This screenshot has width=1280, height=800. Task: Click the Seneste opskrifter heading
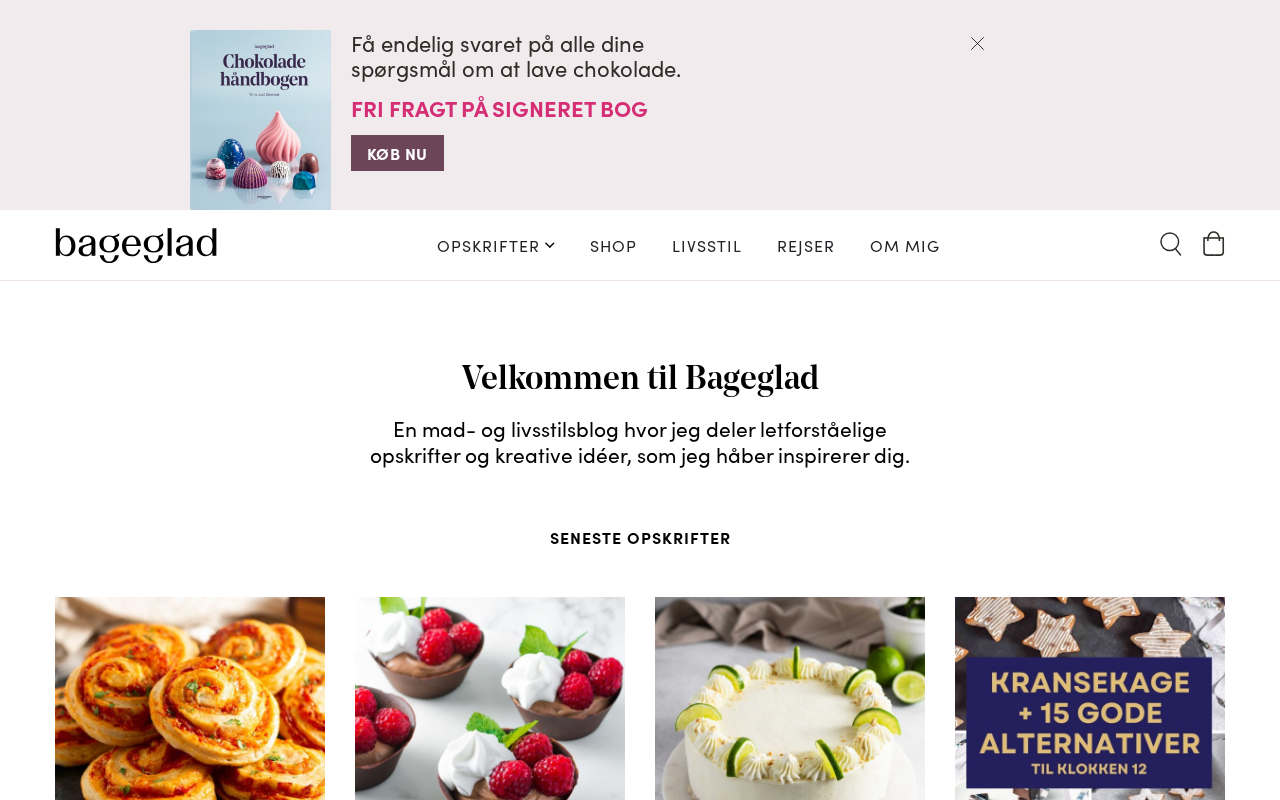point(640,538)
